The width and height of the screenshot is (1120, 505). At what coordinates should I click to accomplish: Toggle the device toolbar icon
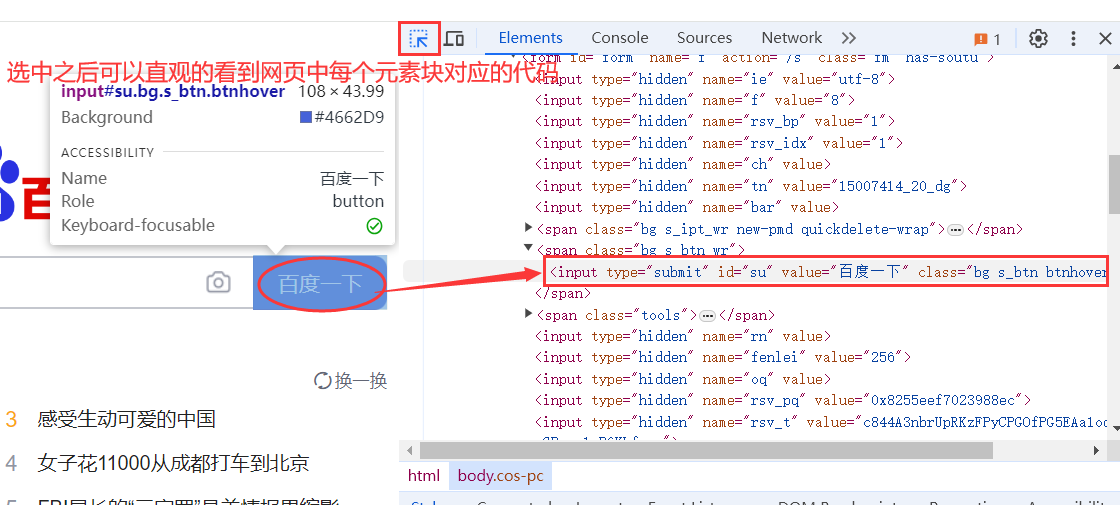point(454,38)
